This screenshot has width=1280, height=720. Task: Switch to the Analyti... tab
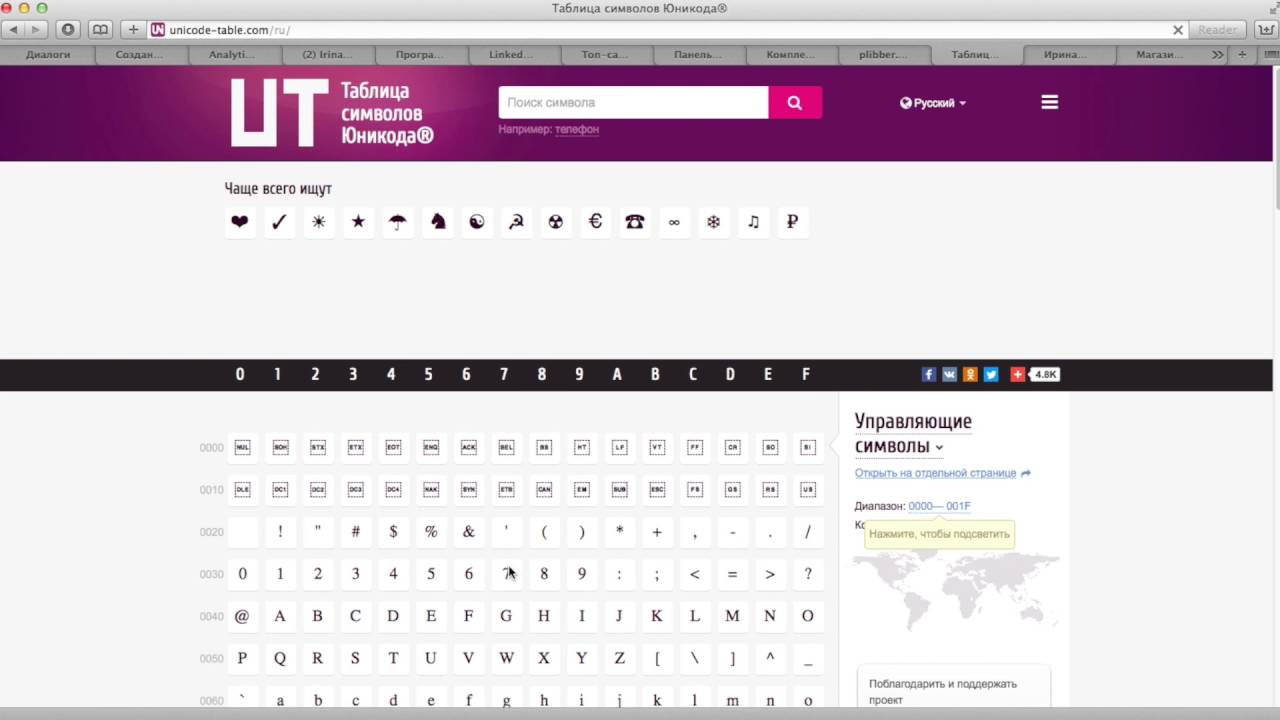pyautogui.click(x=231, y=55)
